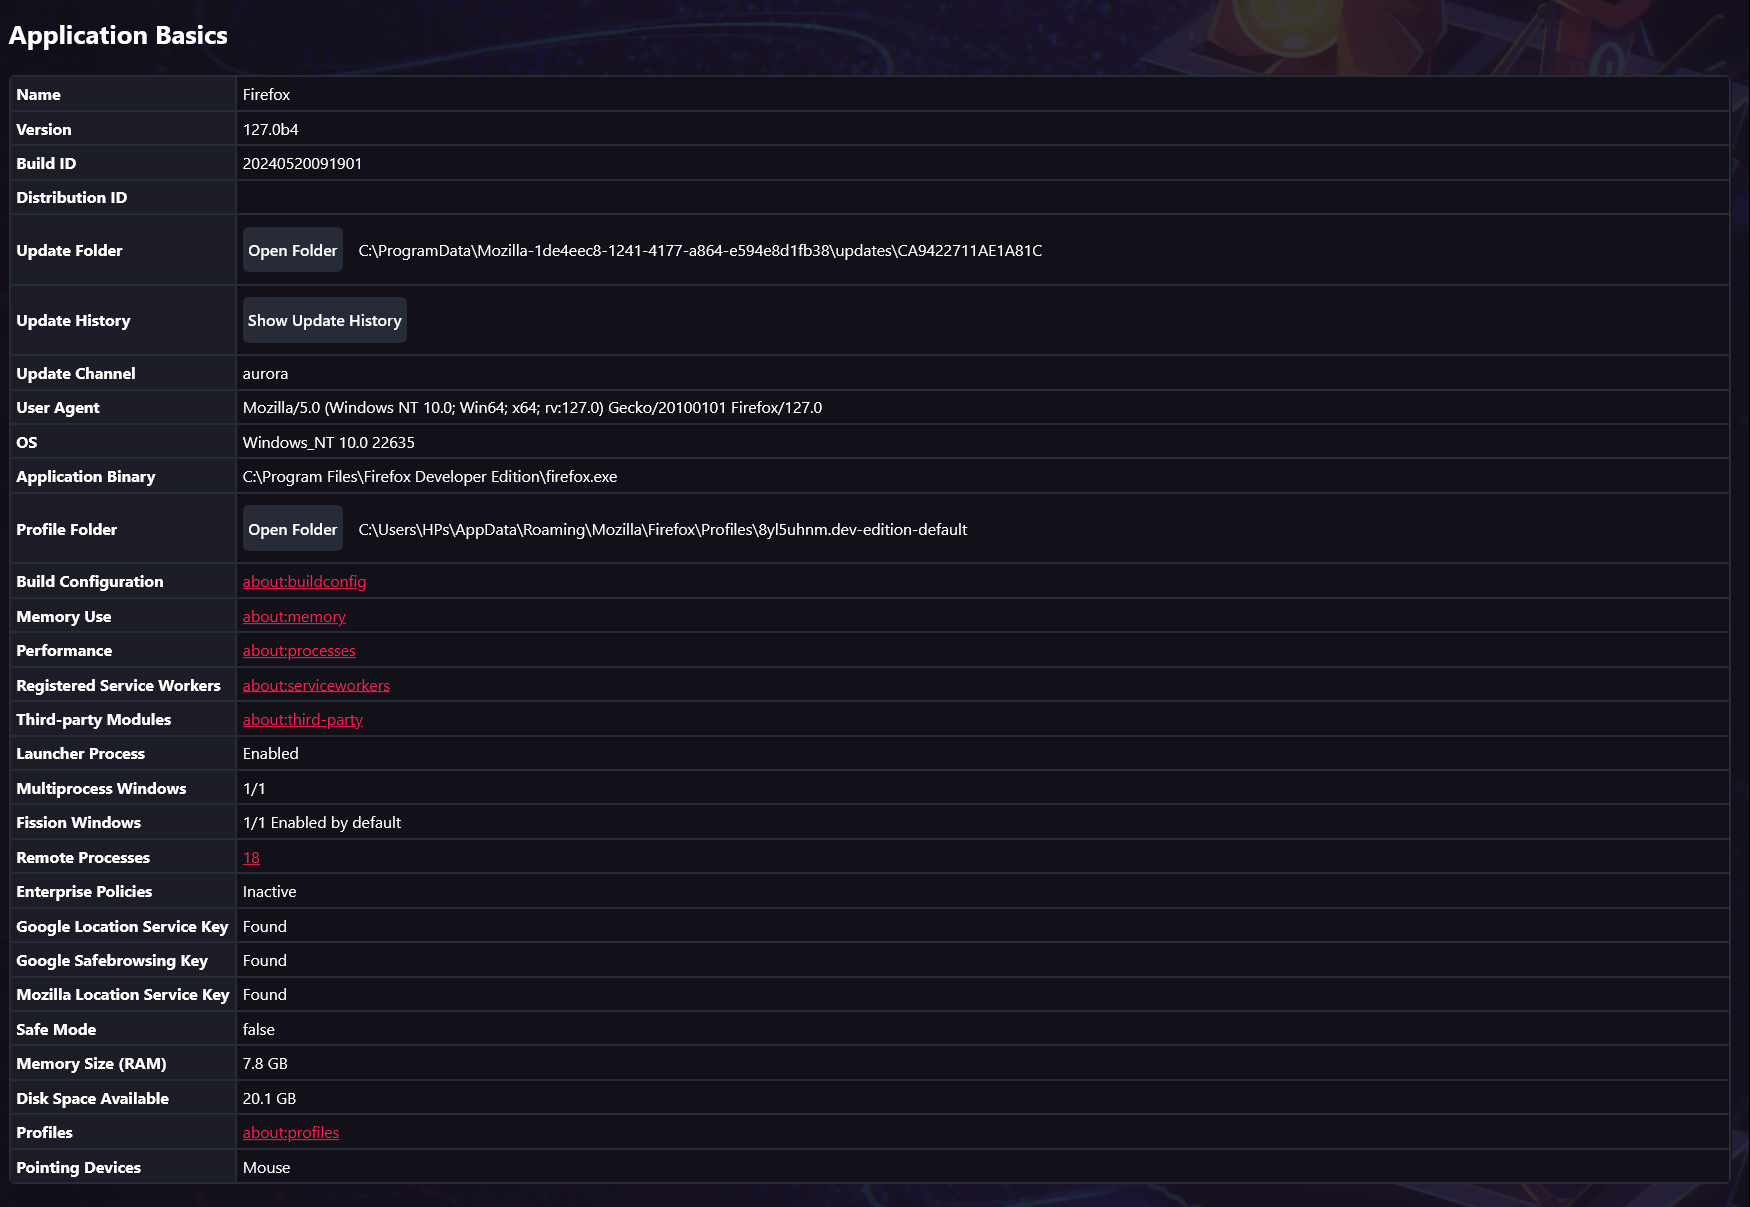This screenshot has height=1207, width=1750.
Task: Click the Memory Use label
Action: coord(63,617)
